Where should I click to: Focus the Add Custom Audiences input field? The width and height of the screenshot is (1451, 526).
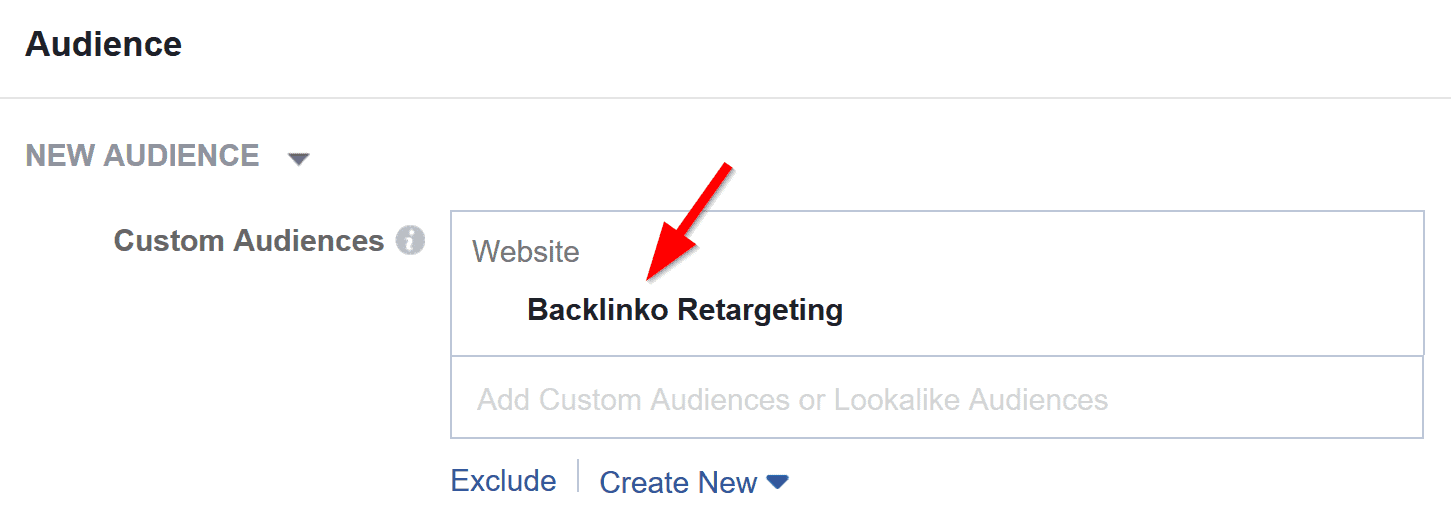(936, 398)
